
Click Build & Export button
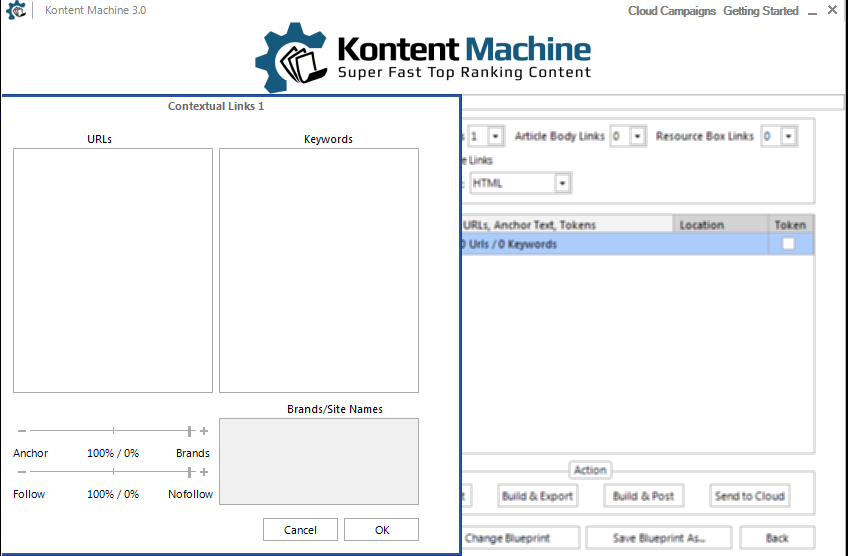pos(537,496)
